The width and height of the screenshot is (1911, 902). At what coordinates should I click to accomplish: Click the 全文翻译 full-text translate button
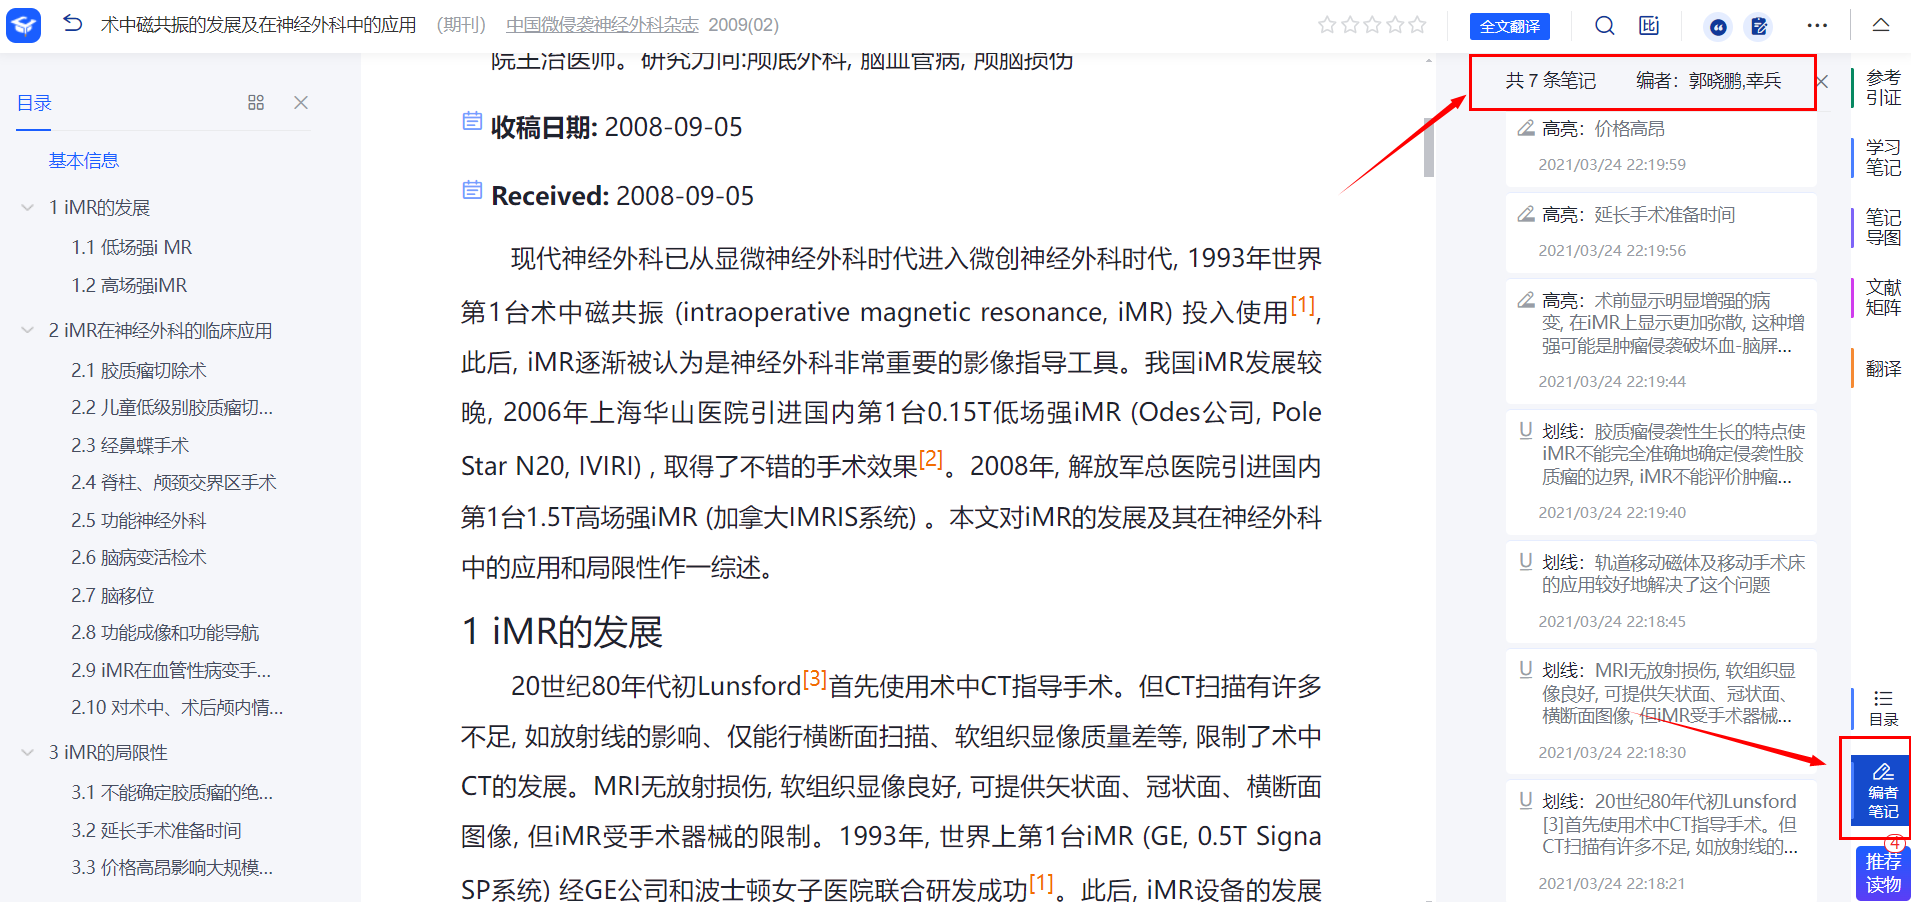(x=1509, y=27)
